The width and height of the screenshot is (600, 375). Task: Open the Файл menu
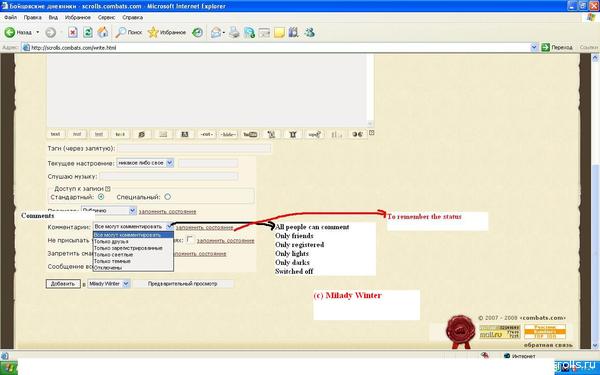coord(10,18)
